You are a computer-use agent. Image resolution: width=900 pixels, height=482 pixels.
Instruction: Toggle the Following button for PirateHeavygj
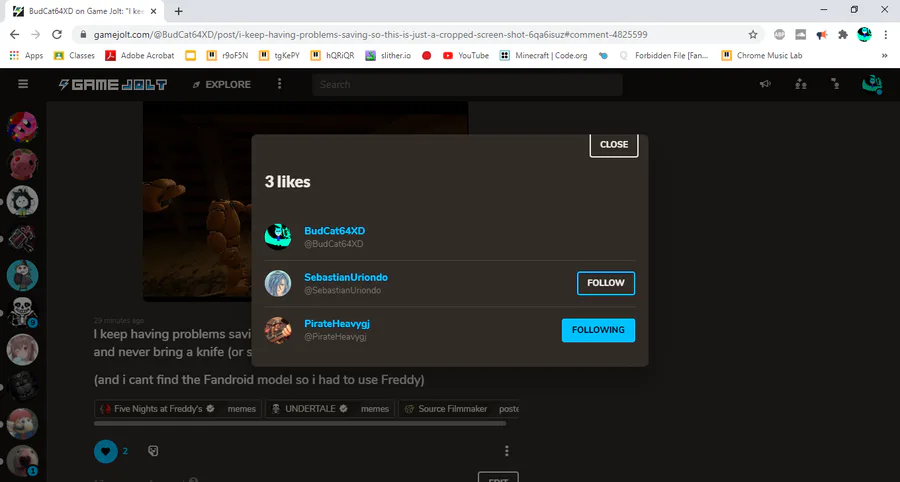(598, 330)
